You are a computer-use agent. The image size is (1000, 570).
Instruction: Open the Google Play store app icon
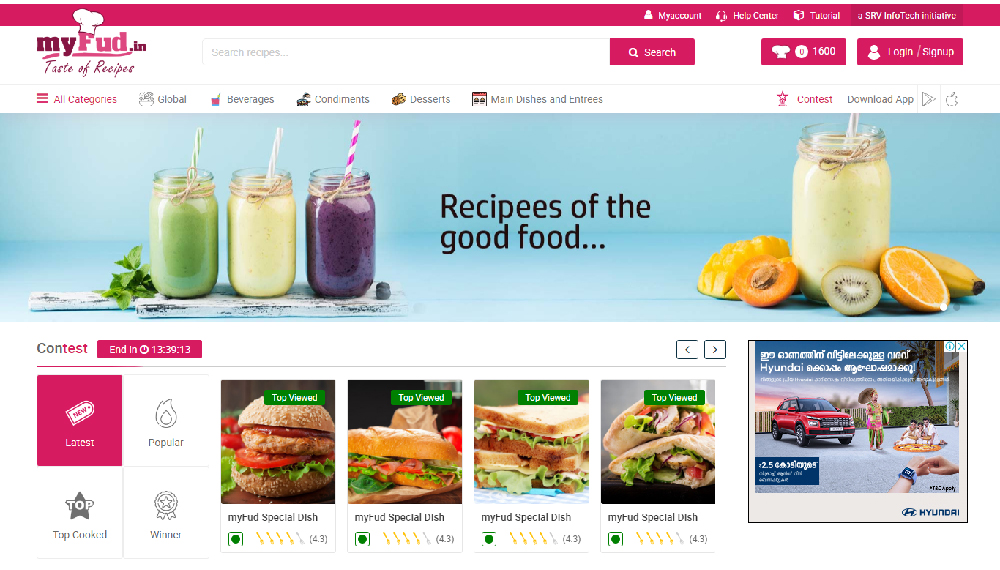tap(929, 99)
